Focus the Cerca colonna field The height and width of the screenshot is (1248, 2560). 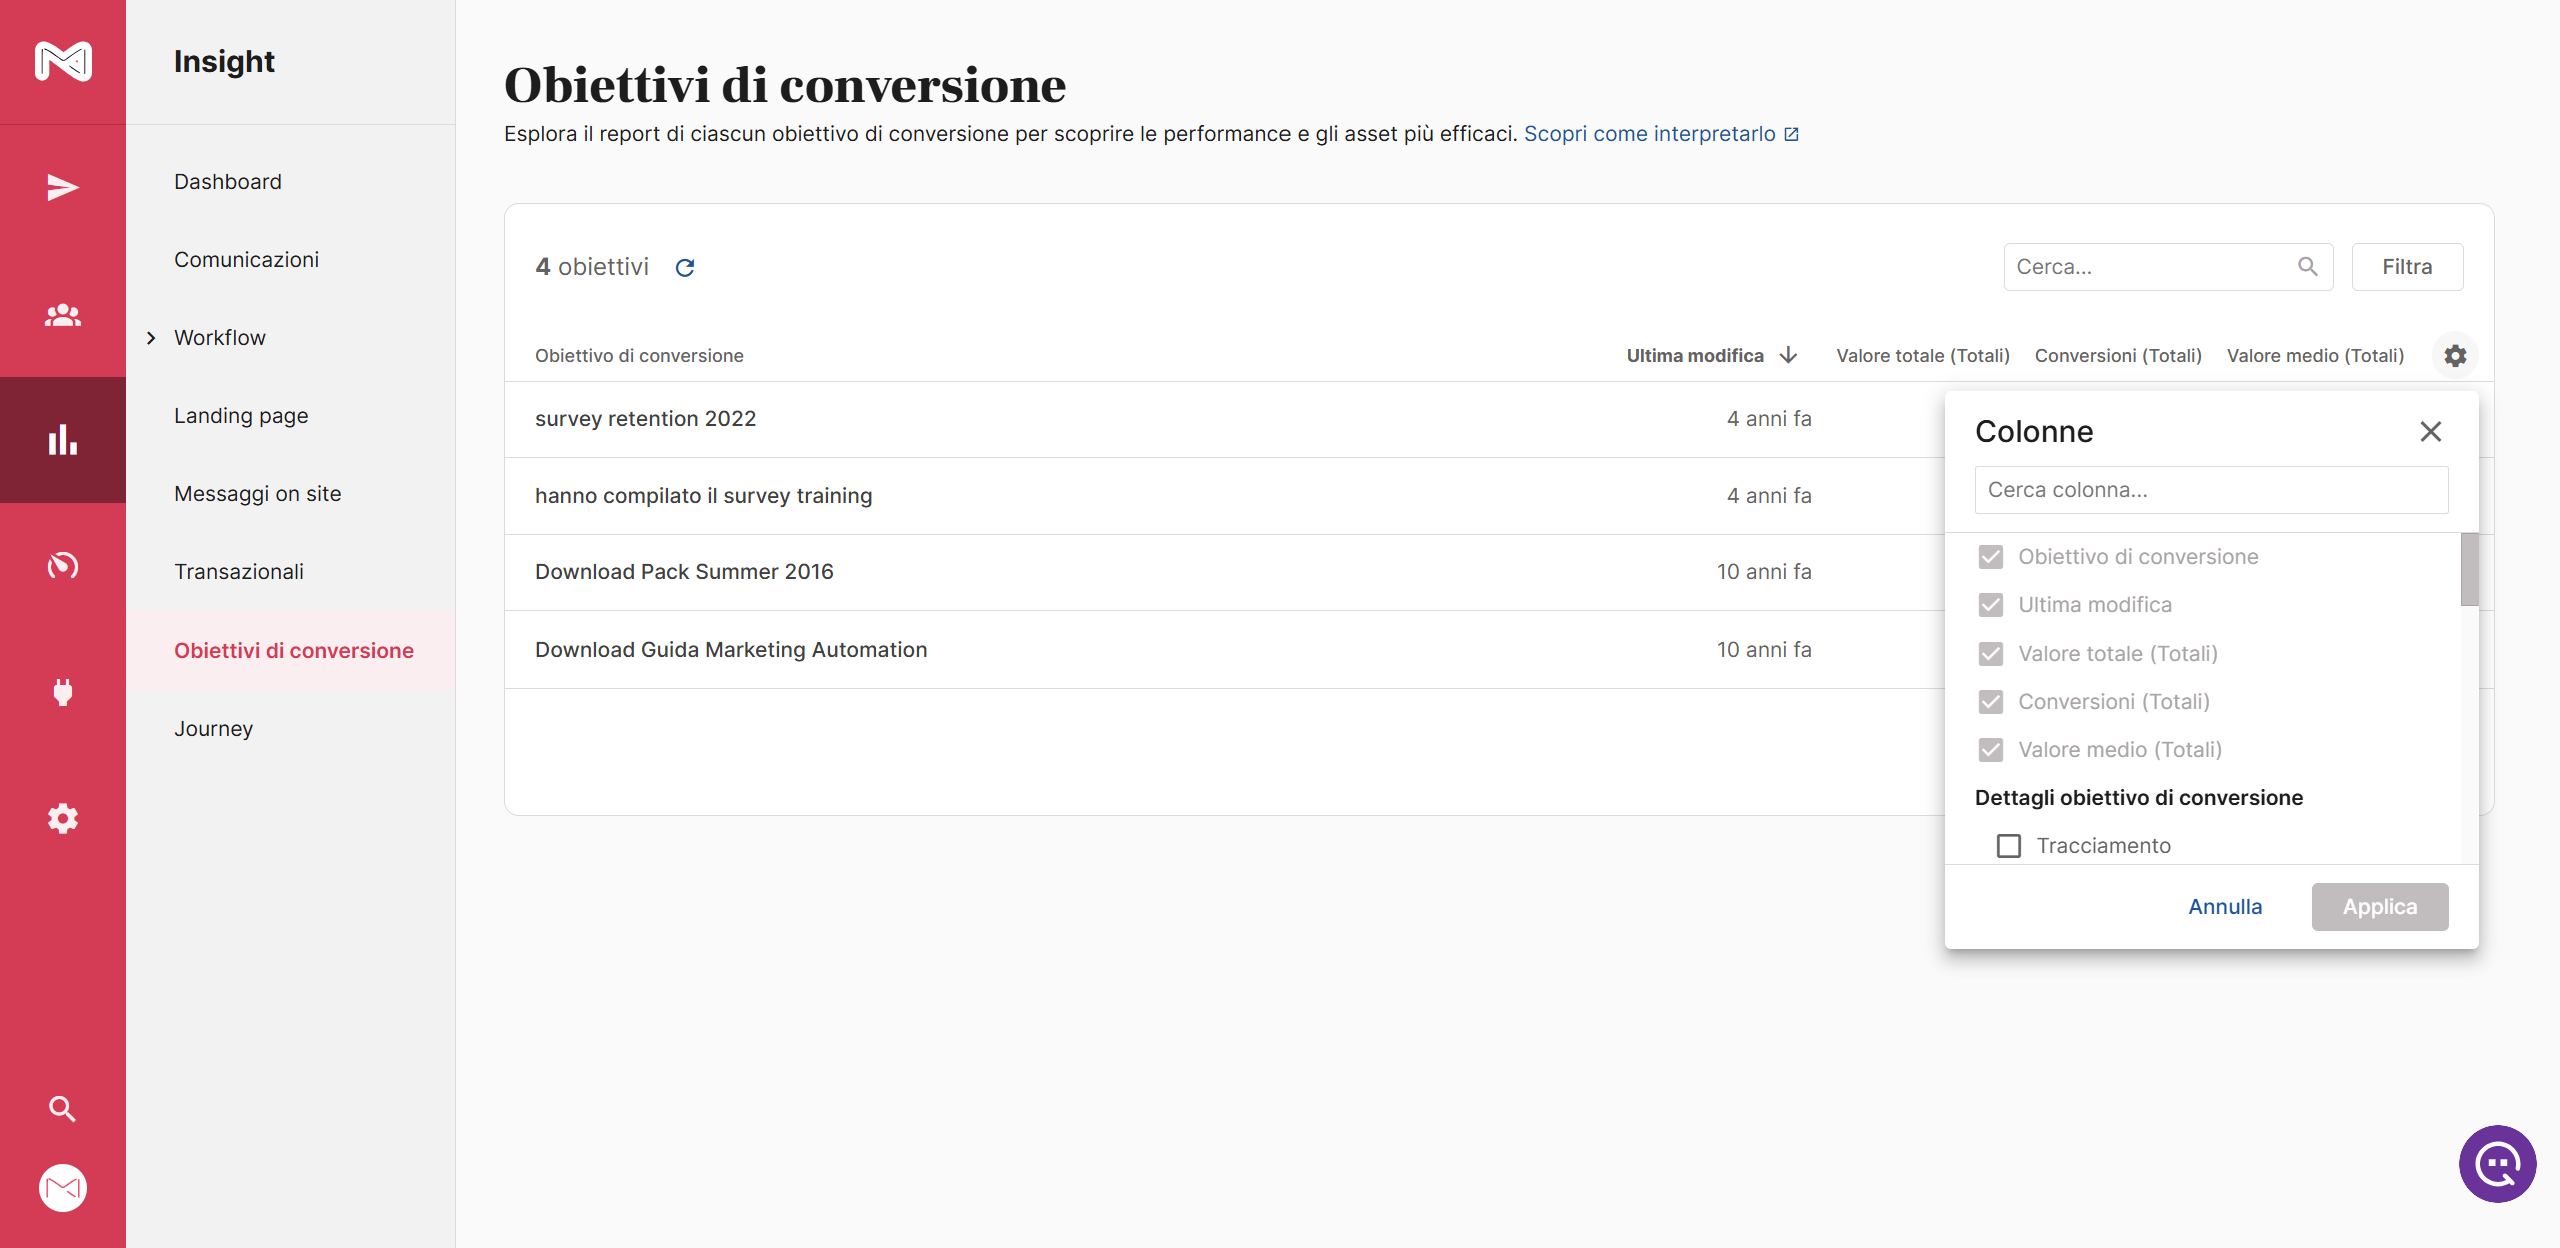(2211, 490)
